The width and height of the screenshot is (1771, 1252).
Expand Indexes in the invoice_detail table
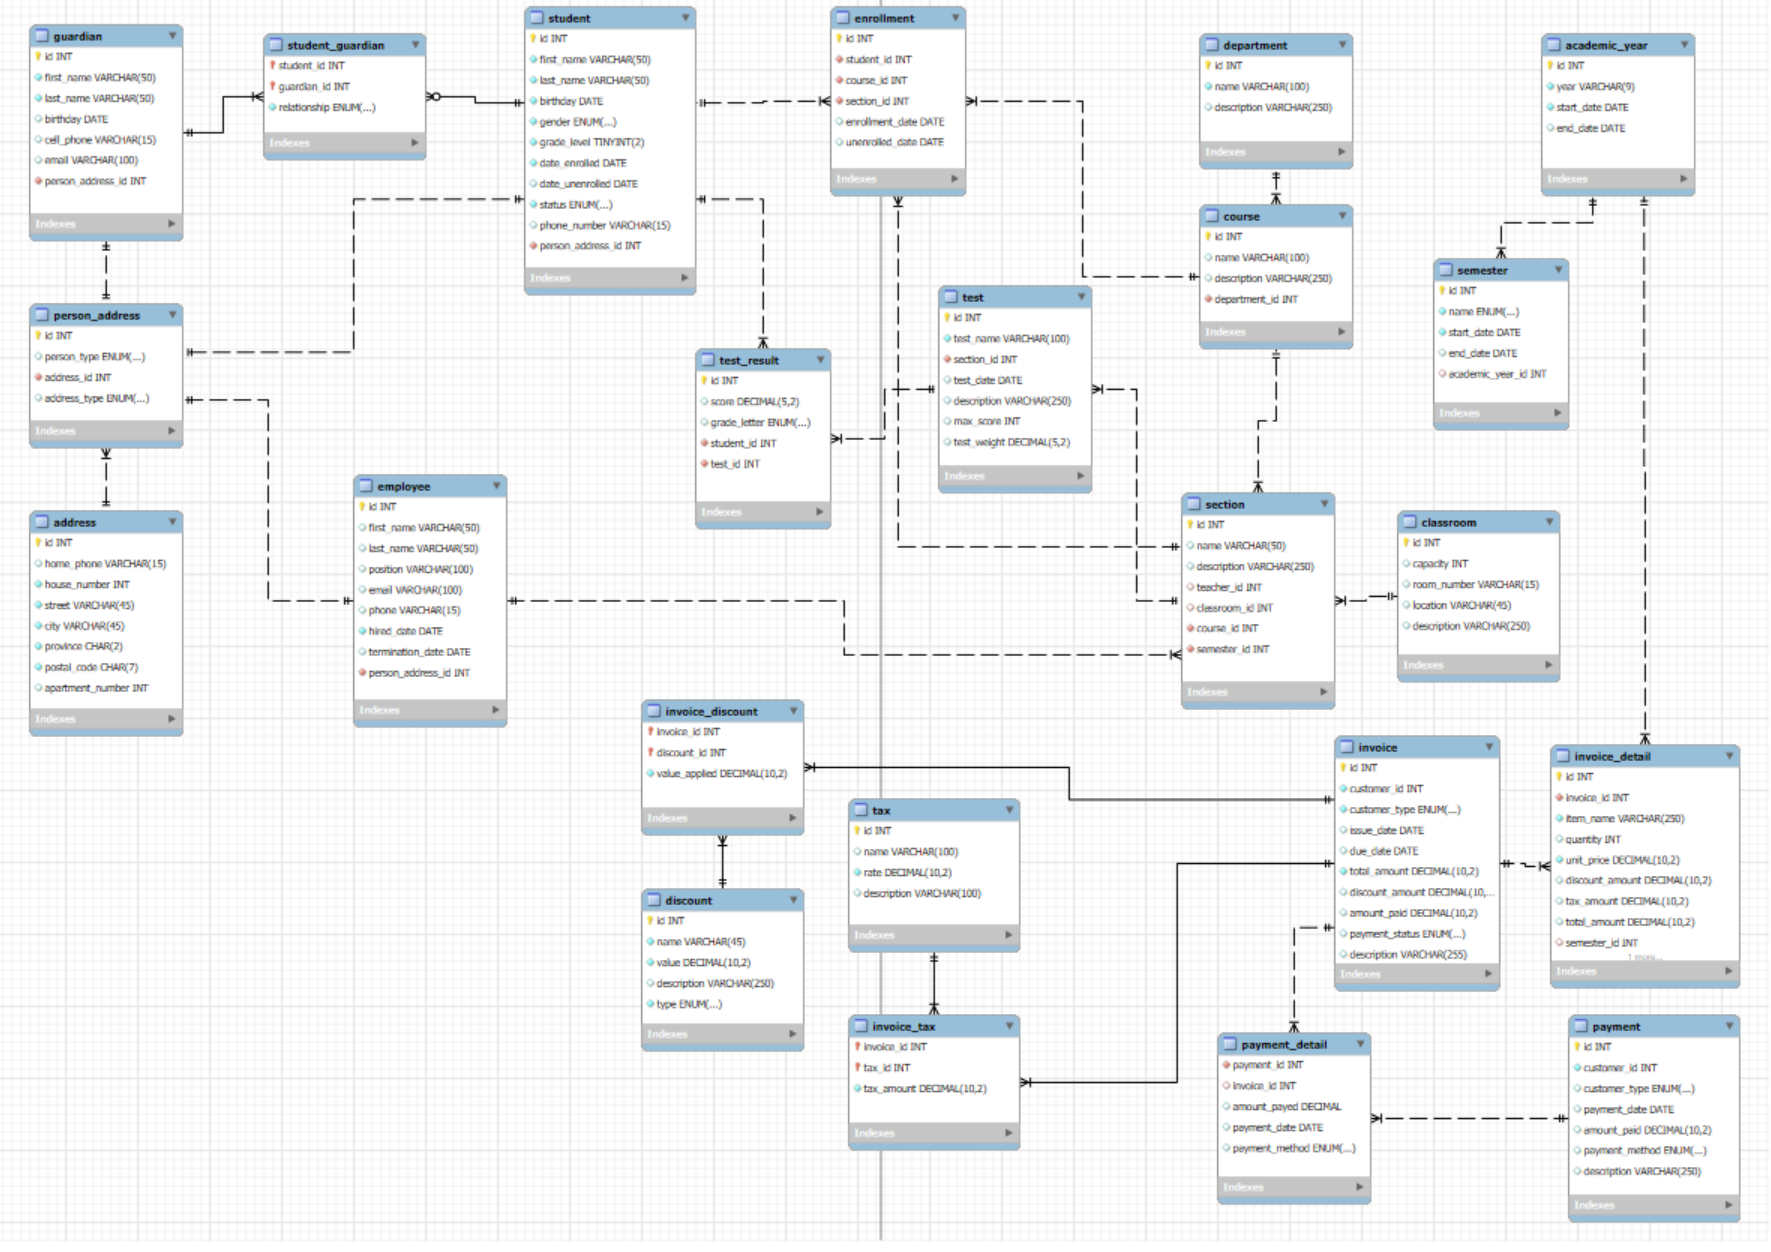pyautogui.click(x=1729, y=971)
